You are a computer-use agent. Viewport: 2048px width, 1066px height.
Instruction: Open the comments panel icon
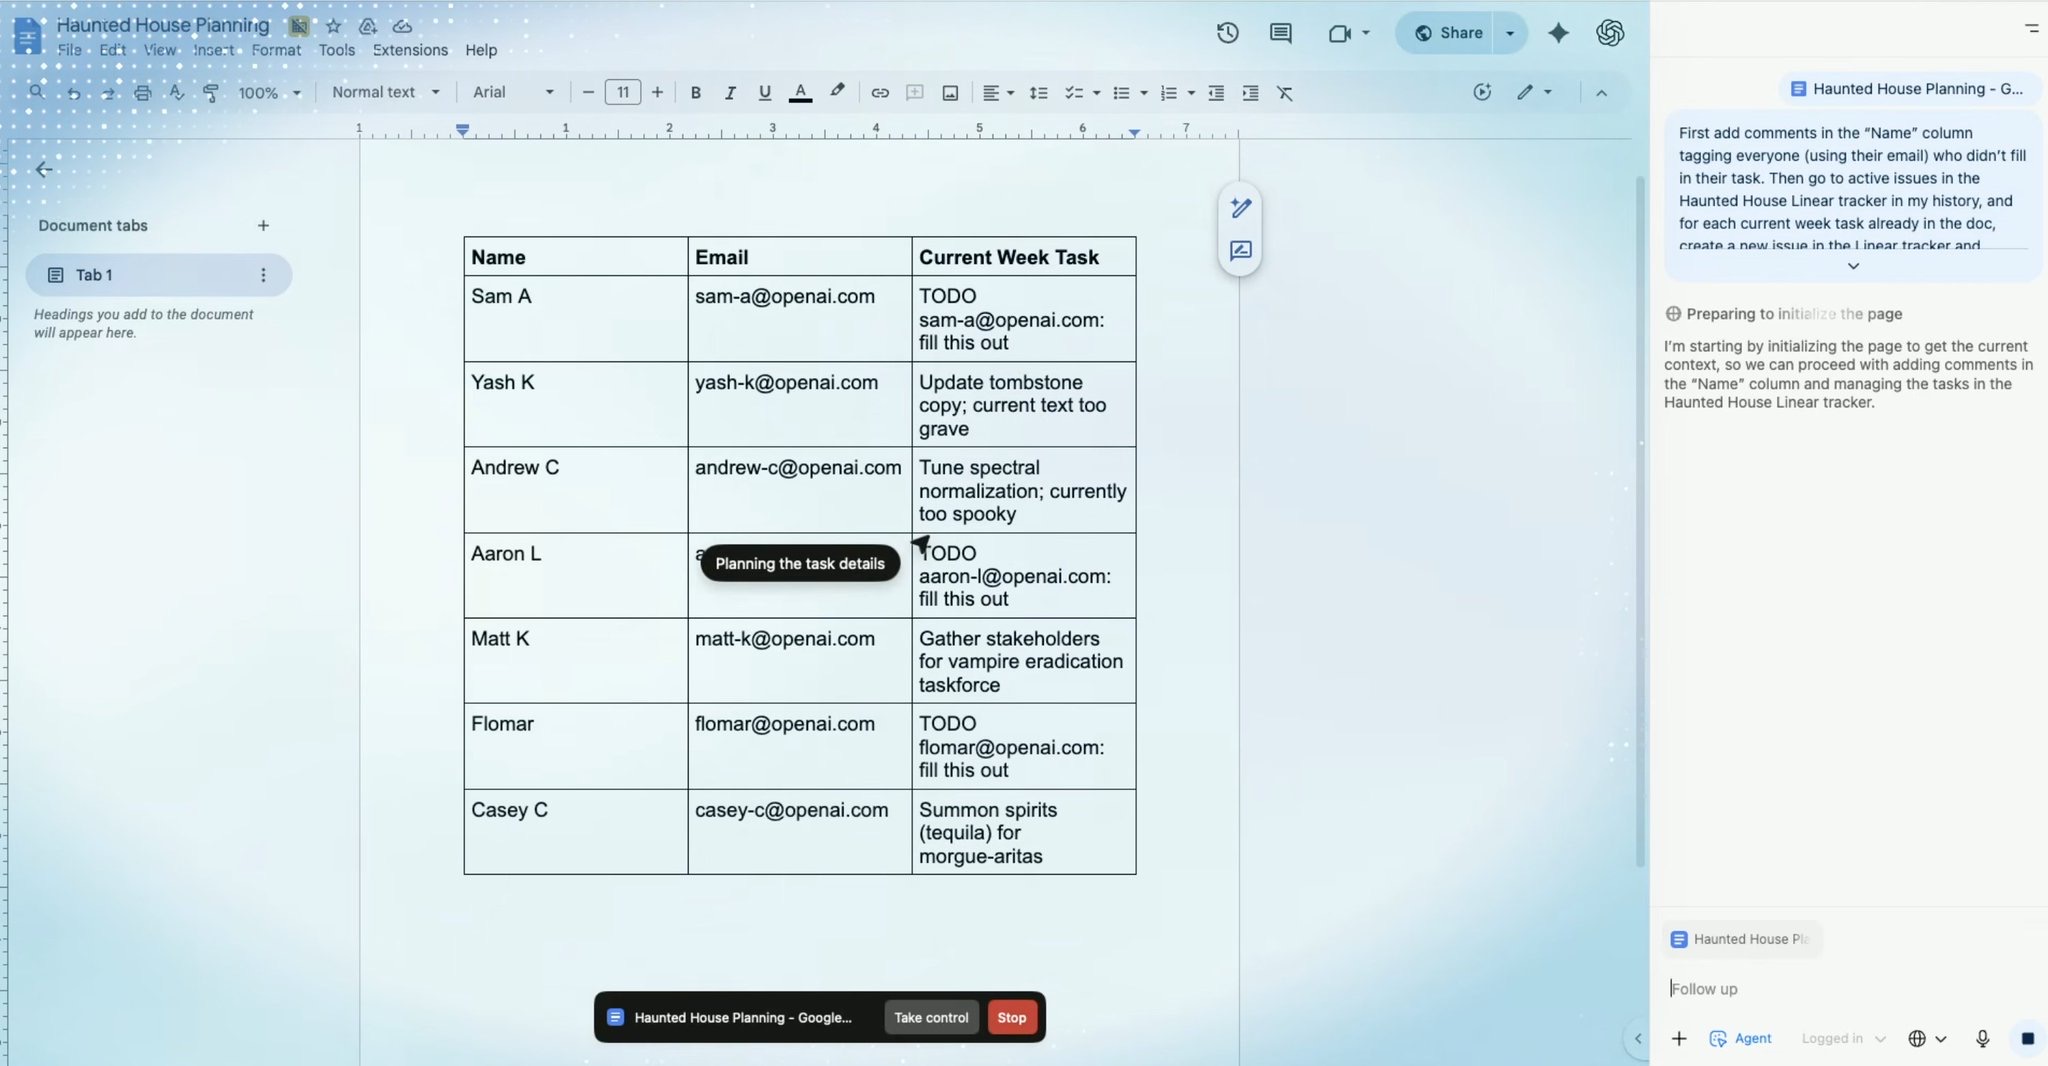point(1280,33)
